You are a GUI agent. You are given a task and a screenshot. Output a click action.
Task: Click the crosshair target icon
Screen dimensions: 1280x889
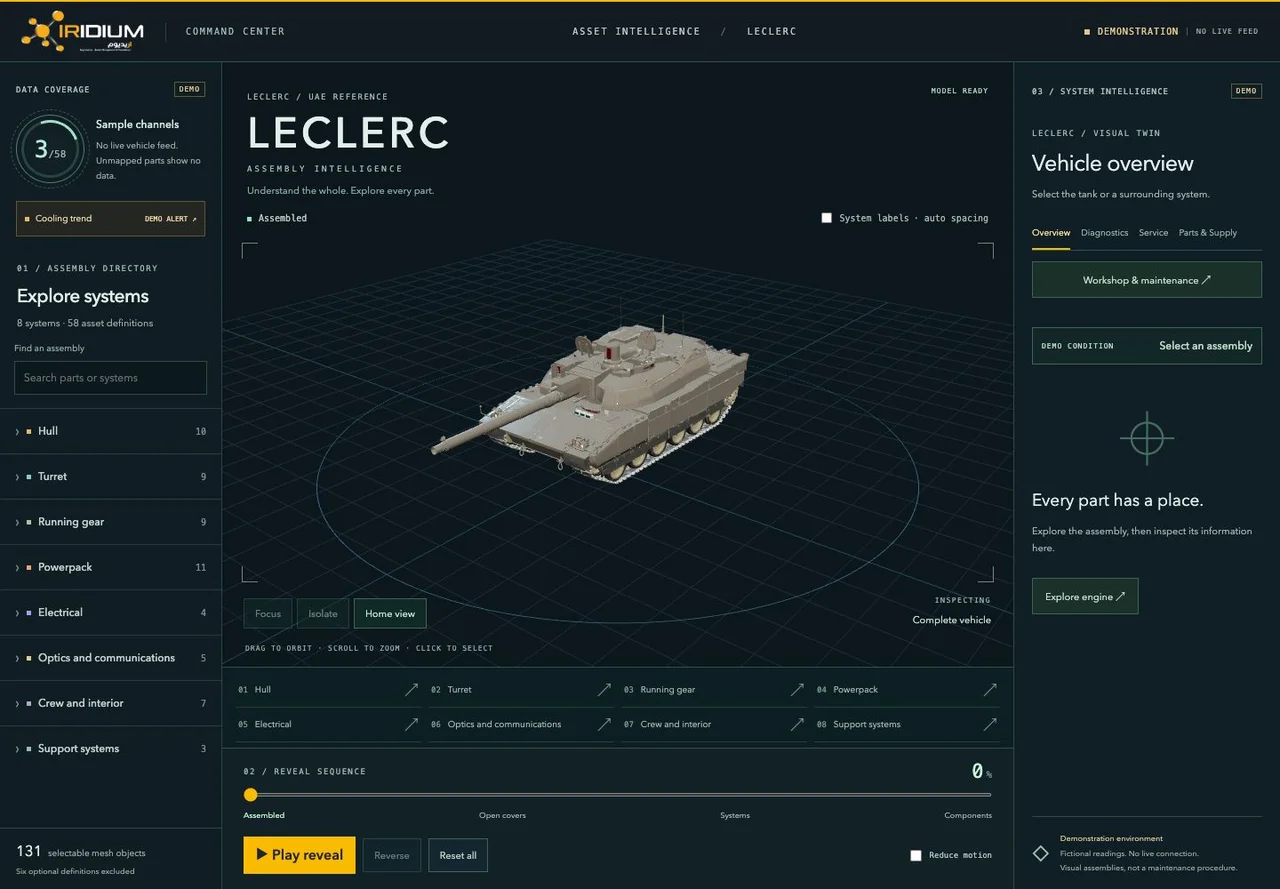point(1147,438)
